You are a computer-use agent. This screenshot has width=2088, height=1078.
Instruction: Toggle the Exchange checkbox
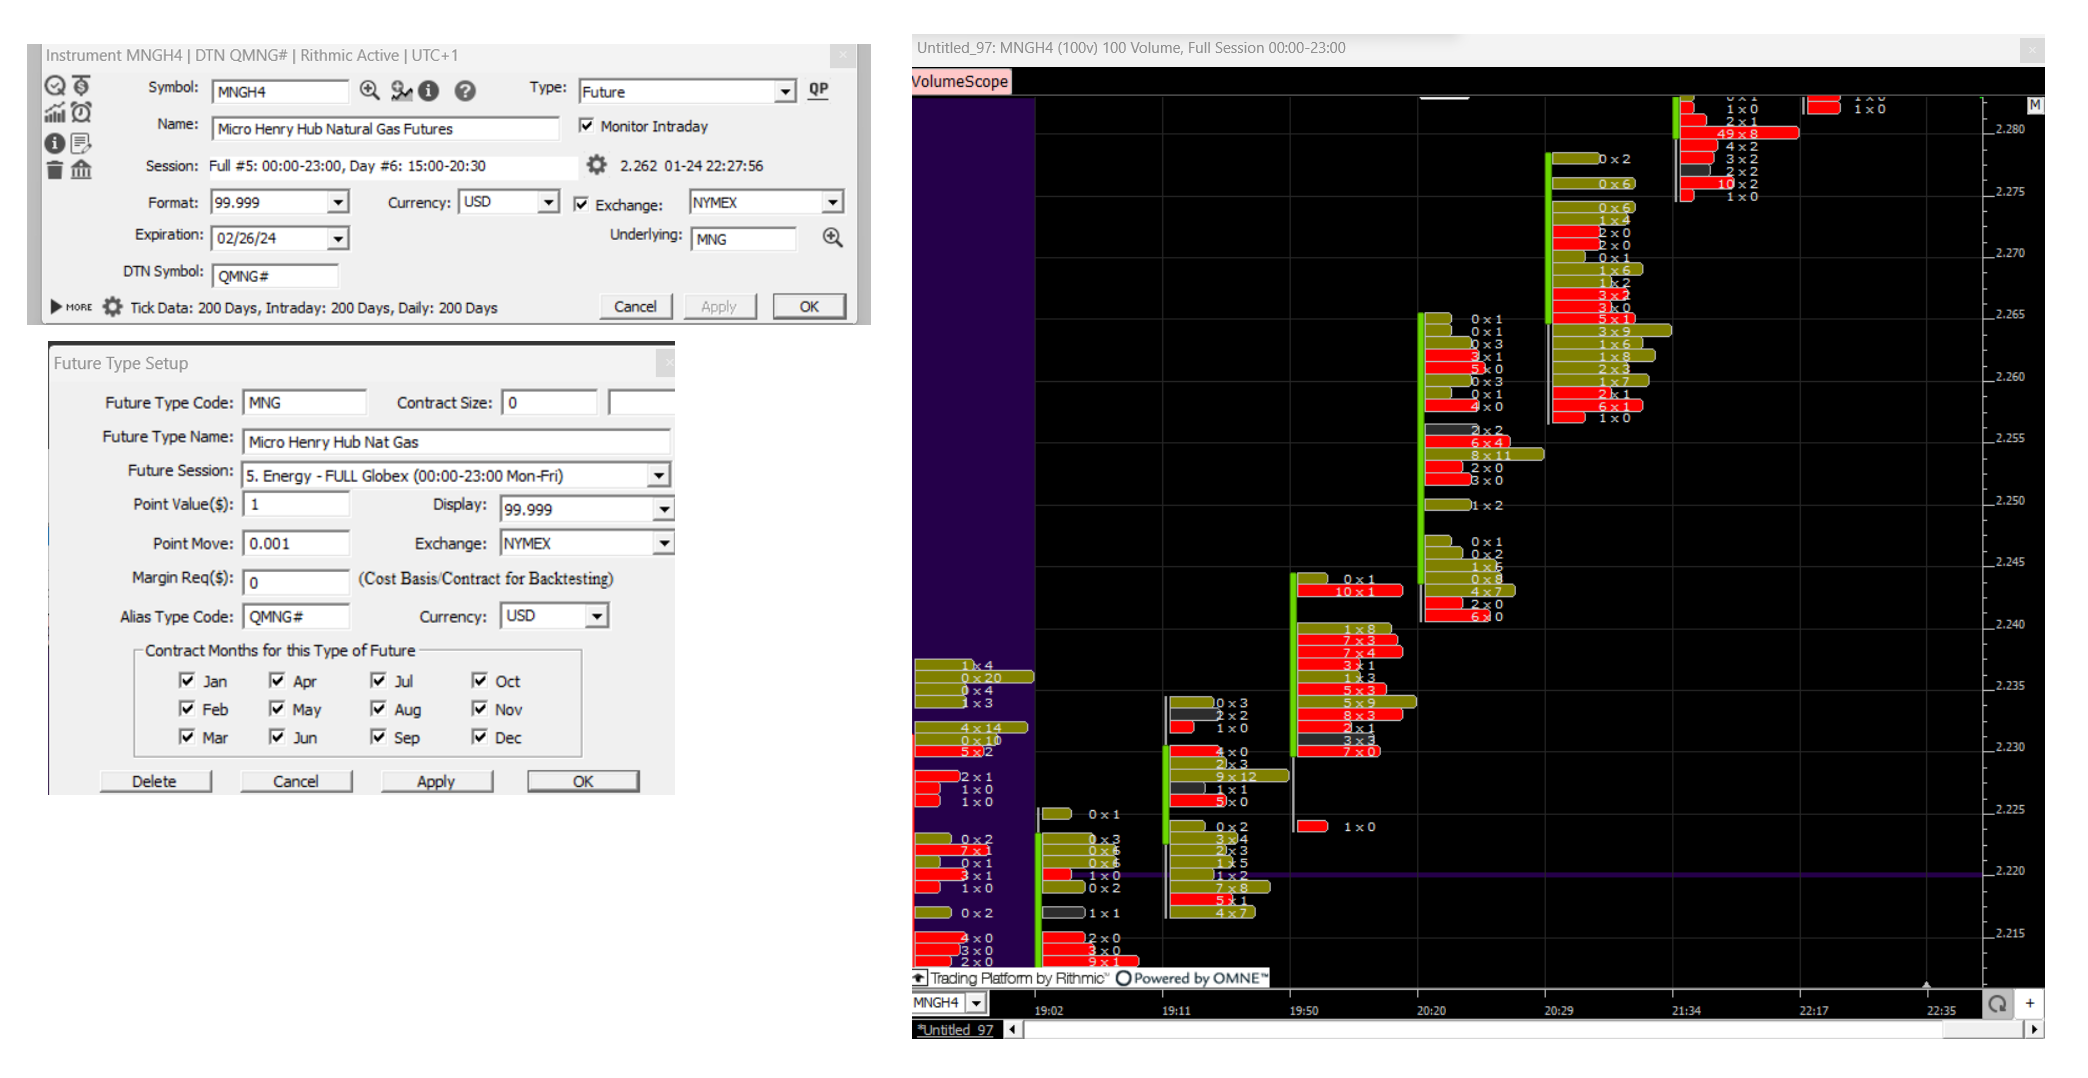click(x=581, y=204)
